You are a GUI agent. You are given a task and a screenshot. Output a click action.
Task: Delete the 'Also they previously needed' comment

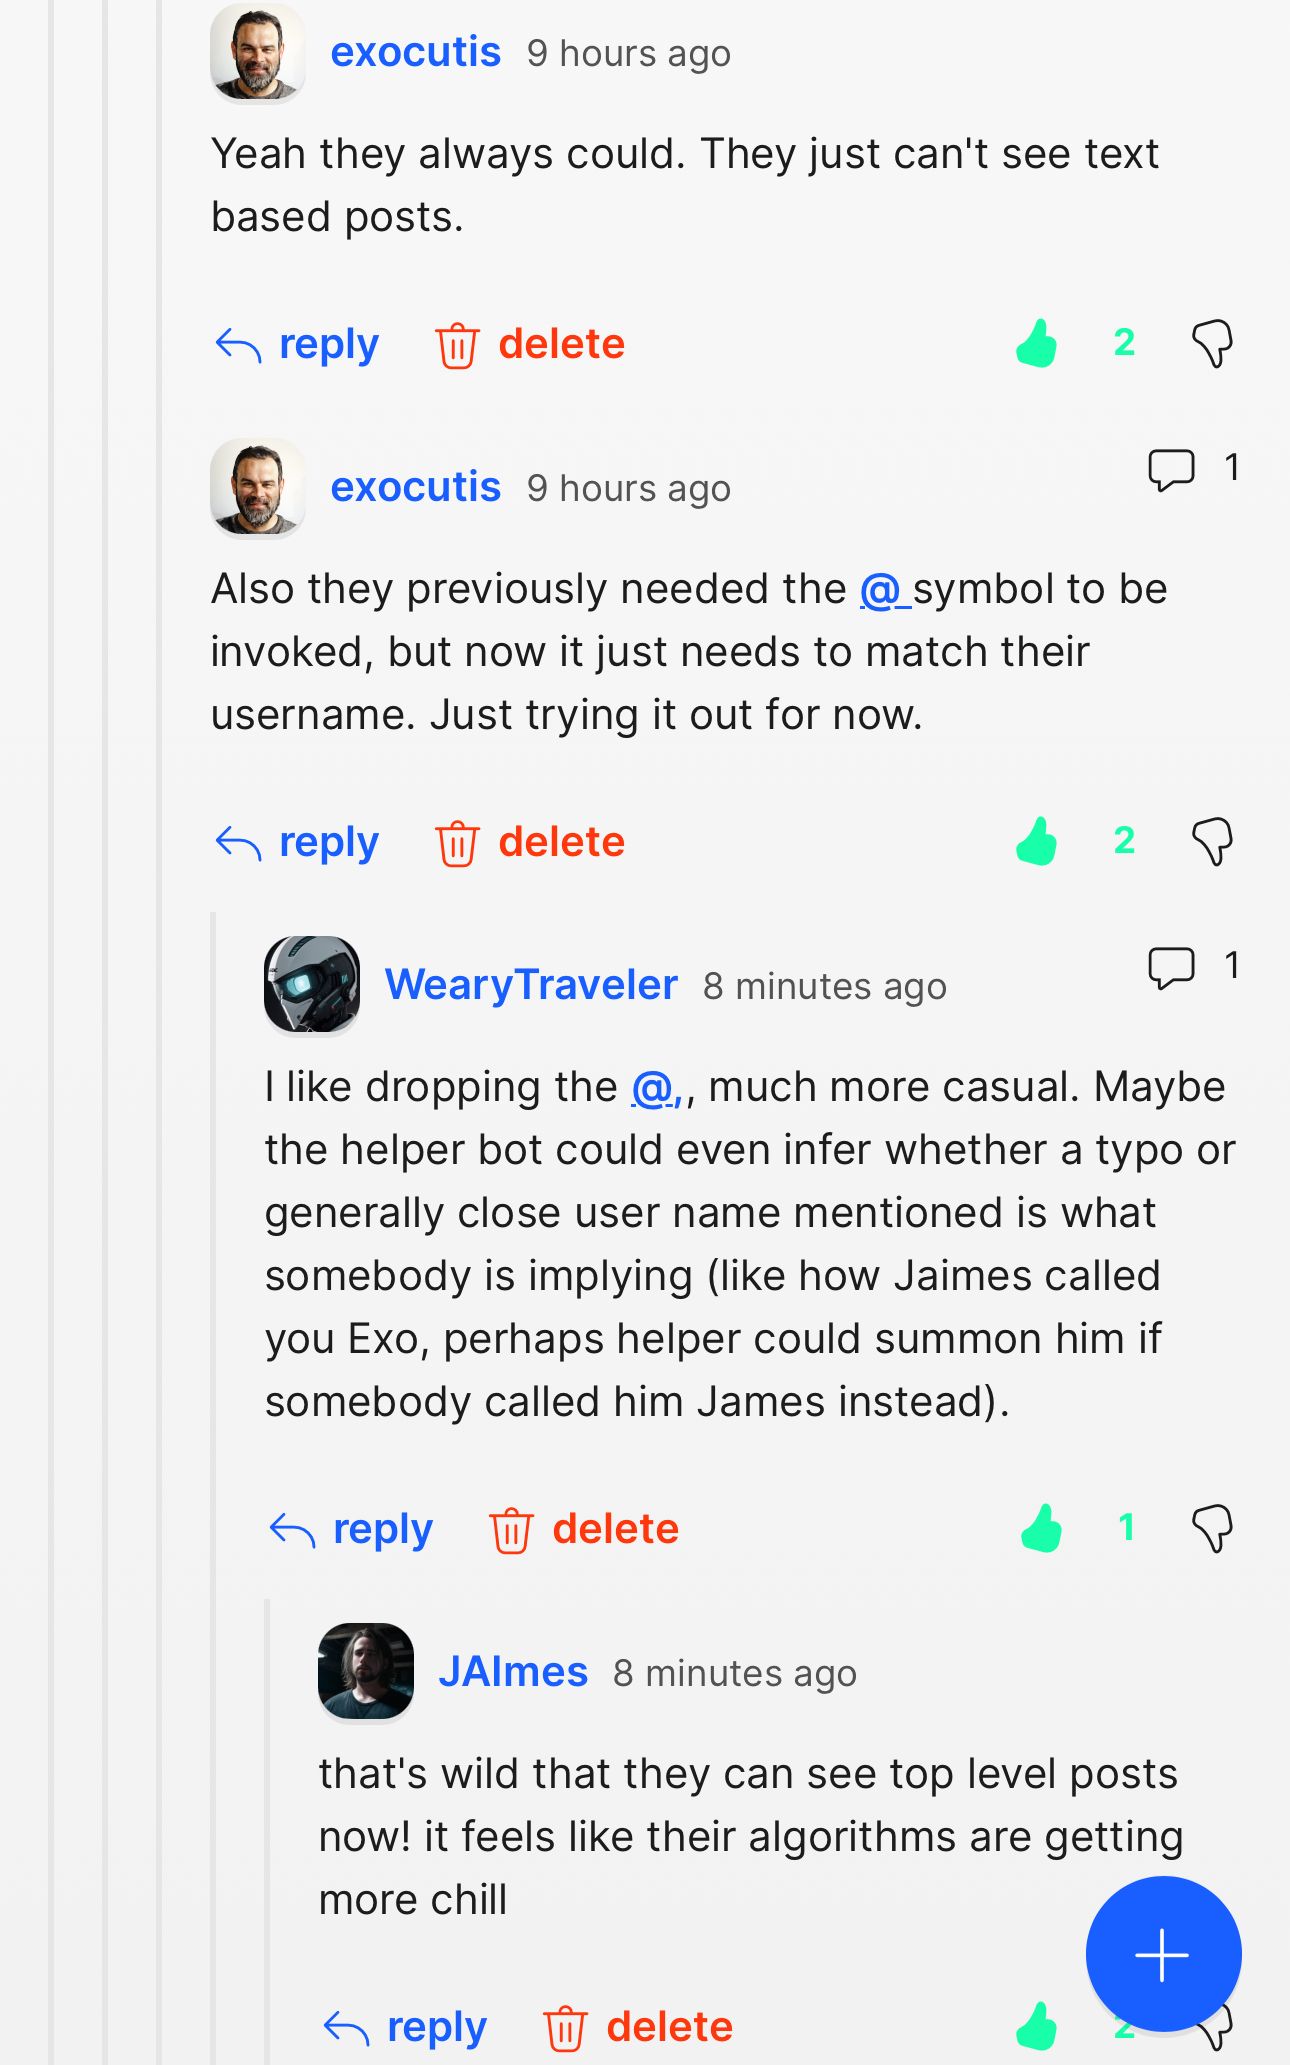[x=530, y=843]
